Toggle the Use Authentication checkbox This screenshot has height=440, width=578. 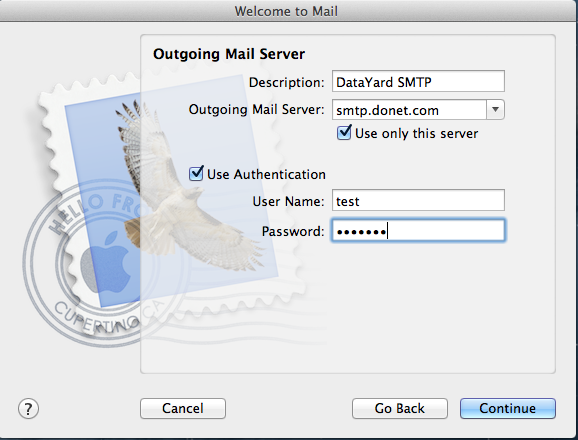[x=196, y=174]
